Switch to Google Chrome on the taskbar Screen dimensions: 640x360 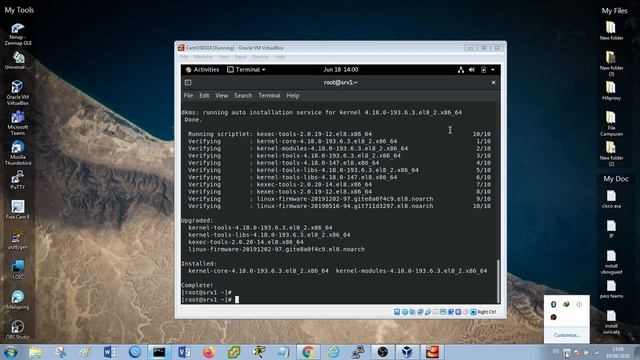click(x=308, y=352)
